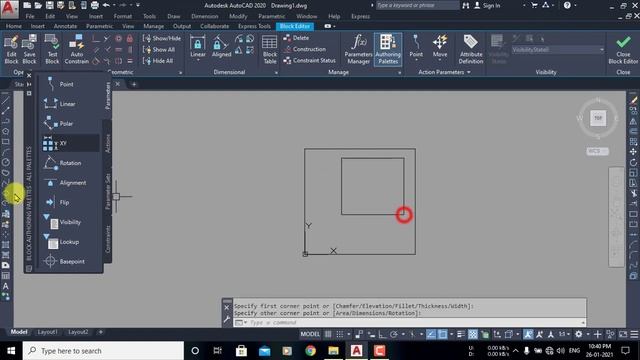640x360 pixels.
Task: Toggle ortho mode in status bar
Action: pos(382,334)
